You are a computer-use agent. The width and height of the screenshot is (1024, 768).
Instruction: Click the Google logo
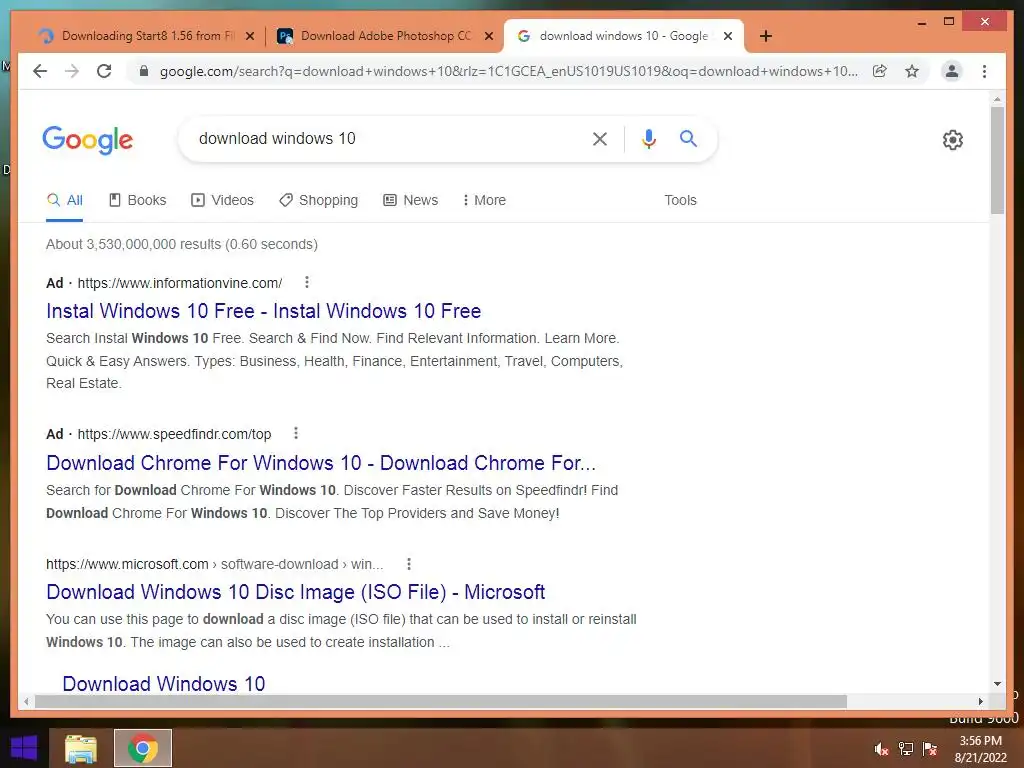click(x=88, y=140)
